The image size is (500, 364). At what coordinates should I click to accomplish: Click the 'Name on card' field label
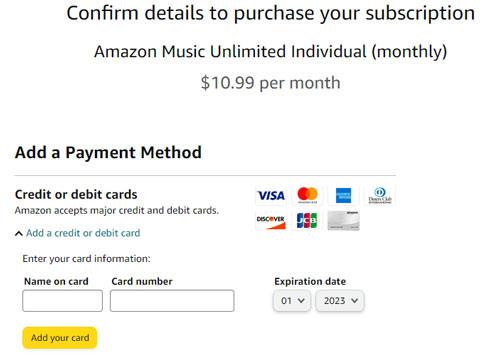[x=56, y=281]
